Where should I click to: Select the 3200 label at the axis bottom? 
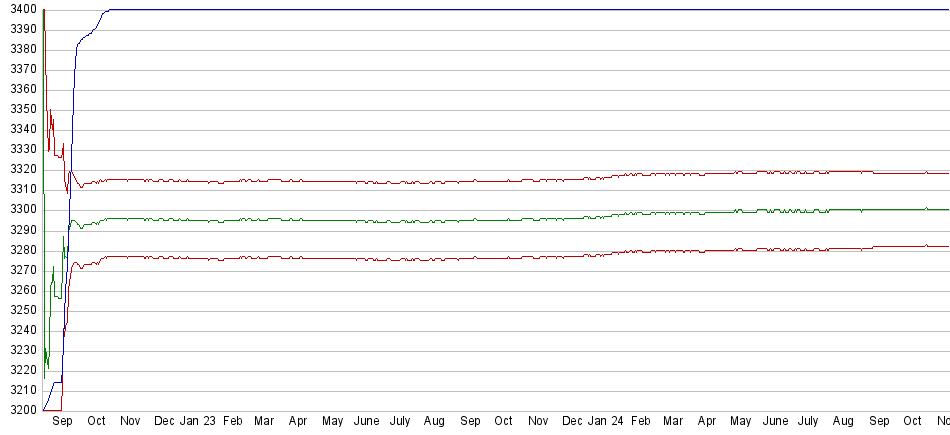coord(20,410)
